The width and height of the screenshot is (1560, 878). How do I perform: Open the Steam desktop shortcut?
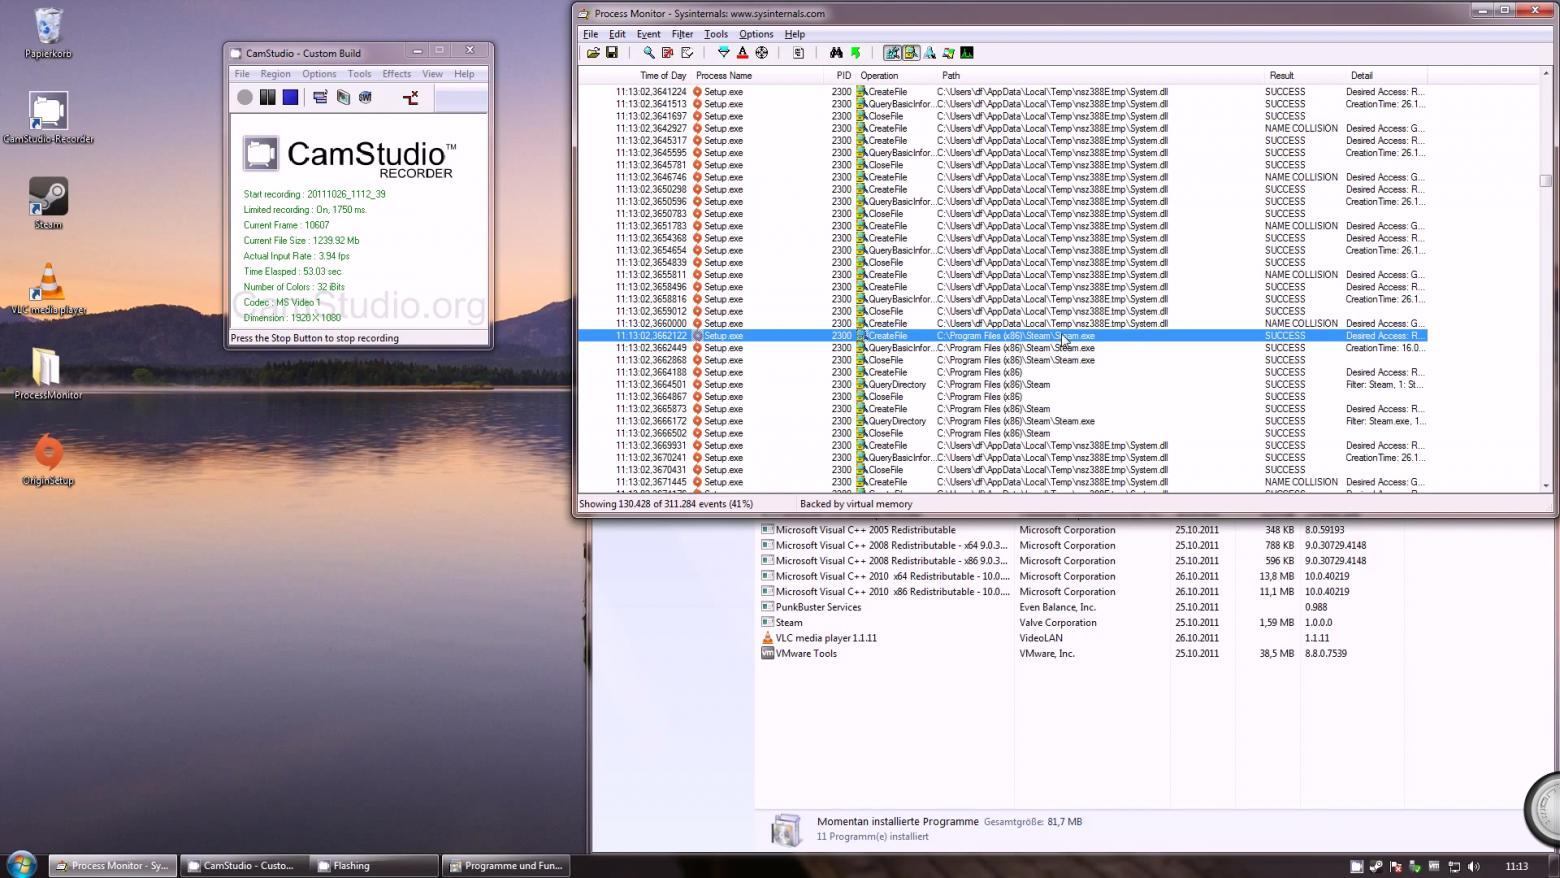(48, 203)
